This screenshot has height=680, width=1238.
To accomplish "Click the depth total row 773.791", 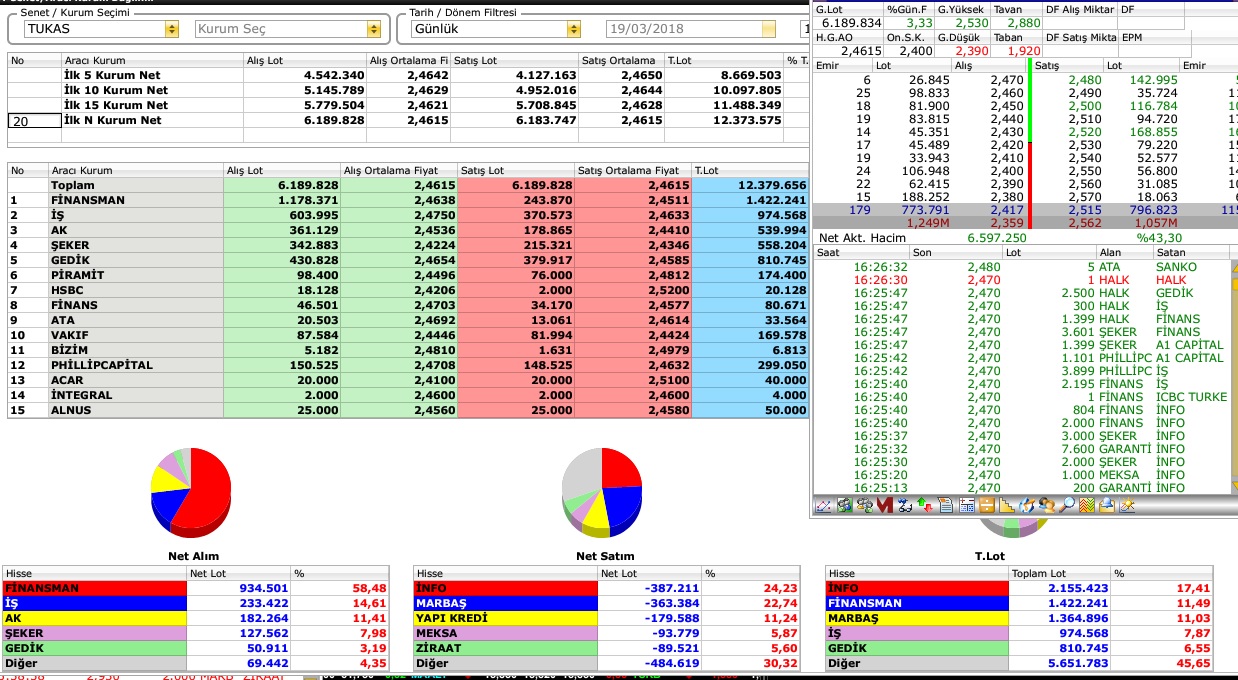I will click(1025, 209).
